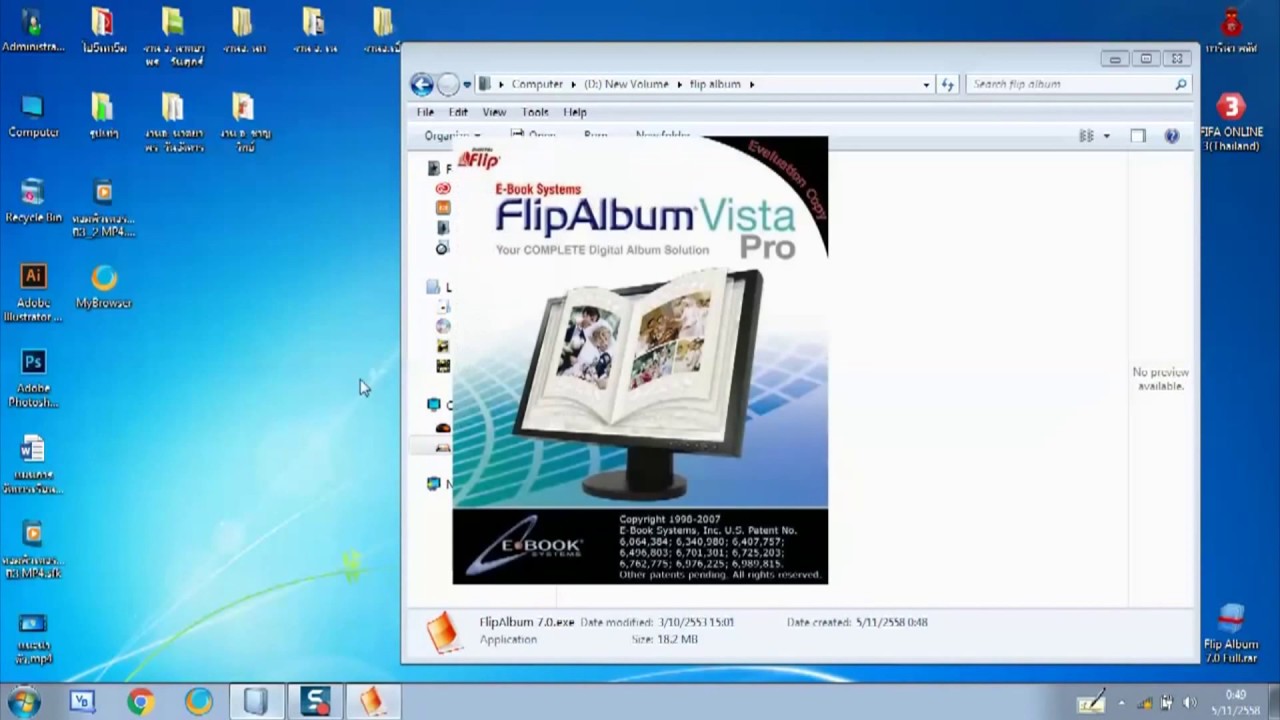Expand the arrow after Computer in breadcrumb
This screenshot has height=720, width=1280.
click(x=573, y=85)
